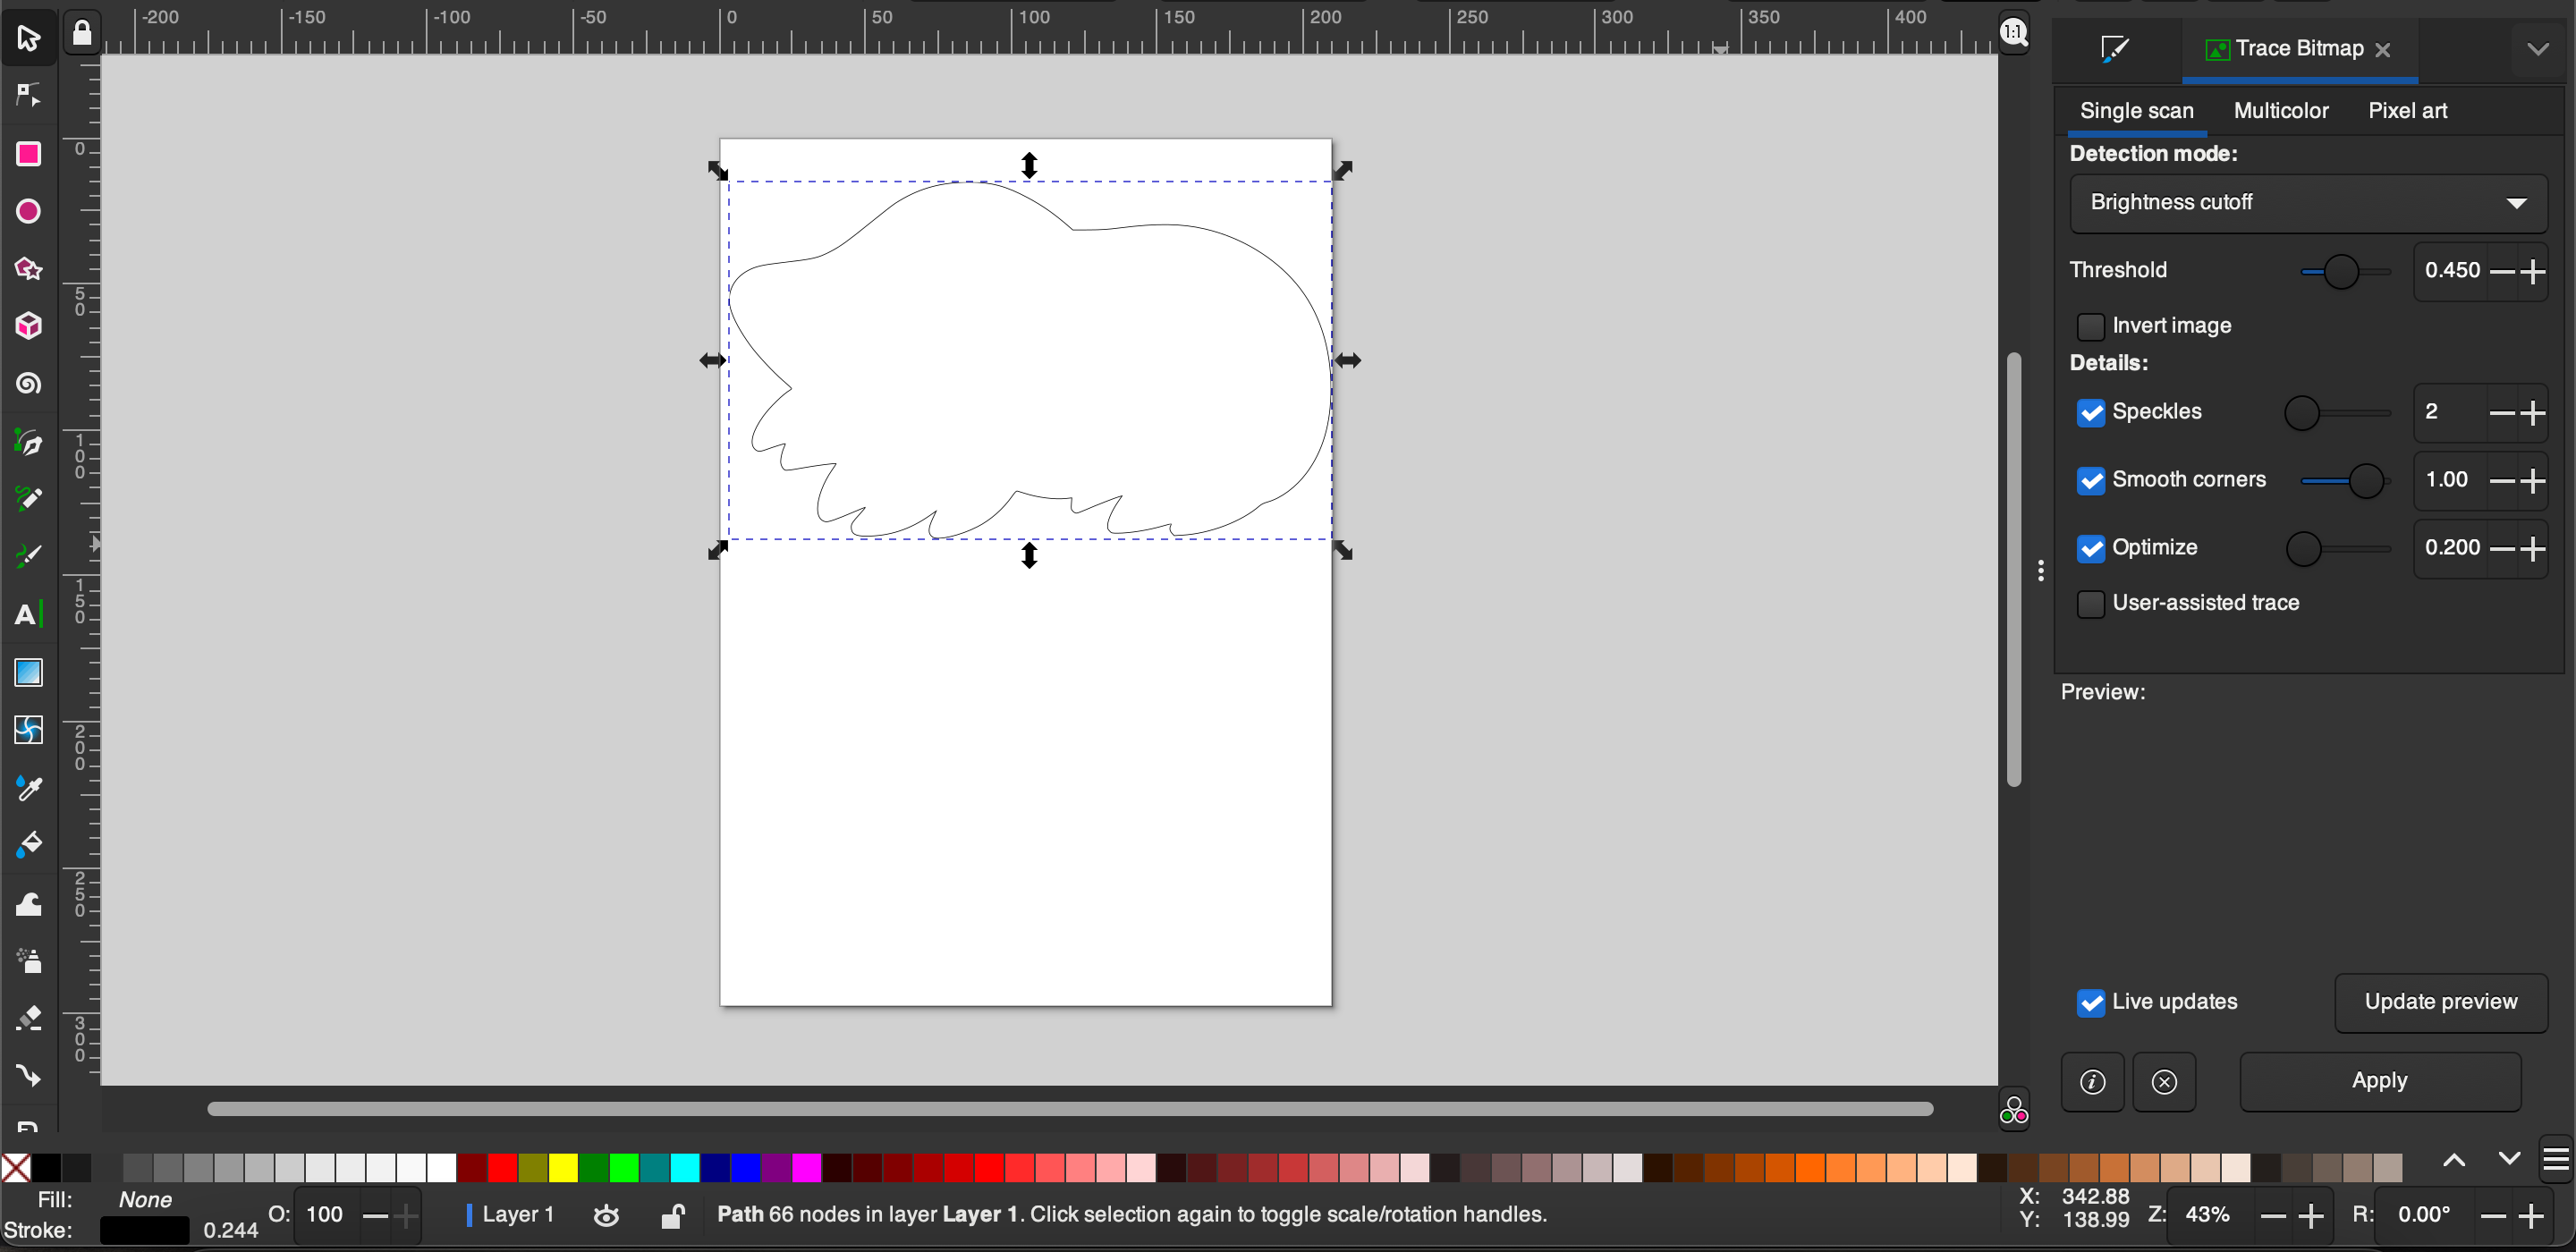Select the Rectangle tool
This screenshot has width=2576, height=1252.
(x=28, y=153)
